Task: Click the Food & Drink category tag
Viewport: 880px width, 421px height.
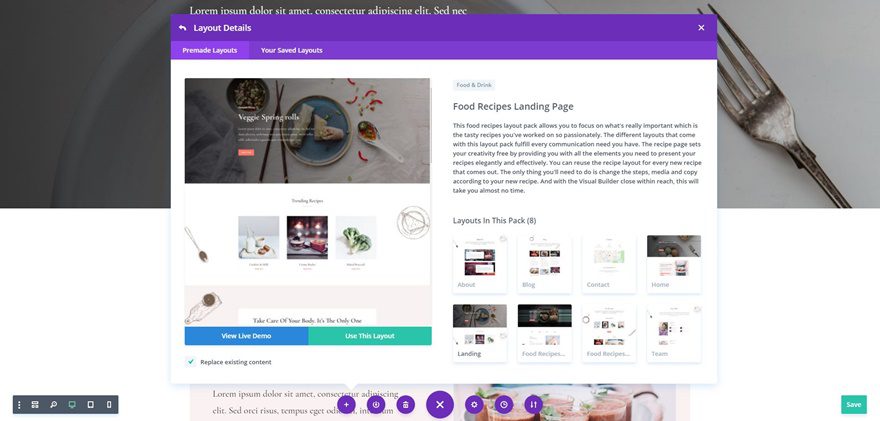Action: pyautogui.click(x=474, y=85)
